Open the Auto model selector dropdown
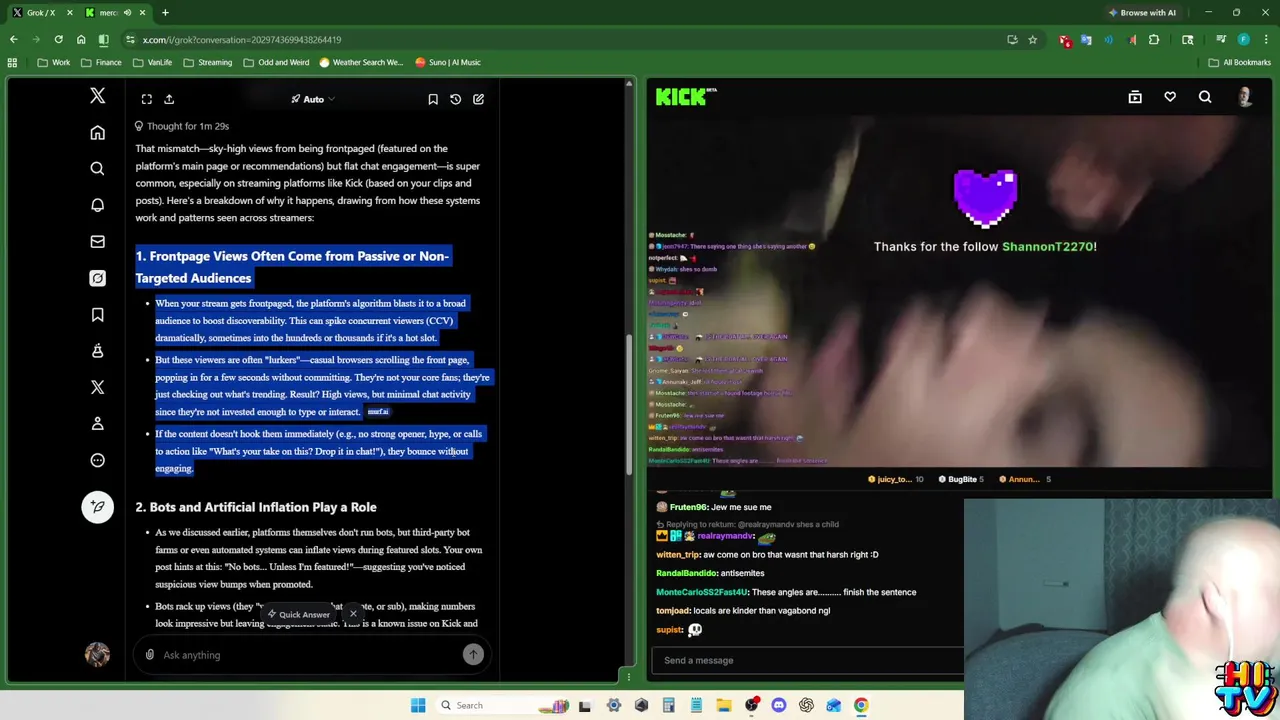 click(x=313, y=99)
